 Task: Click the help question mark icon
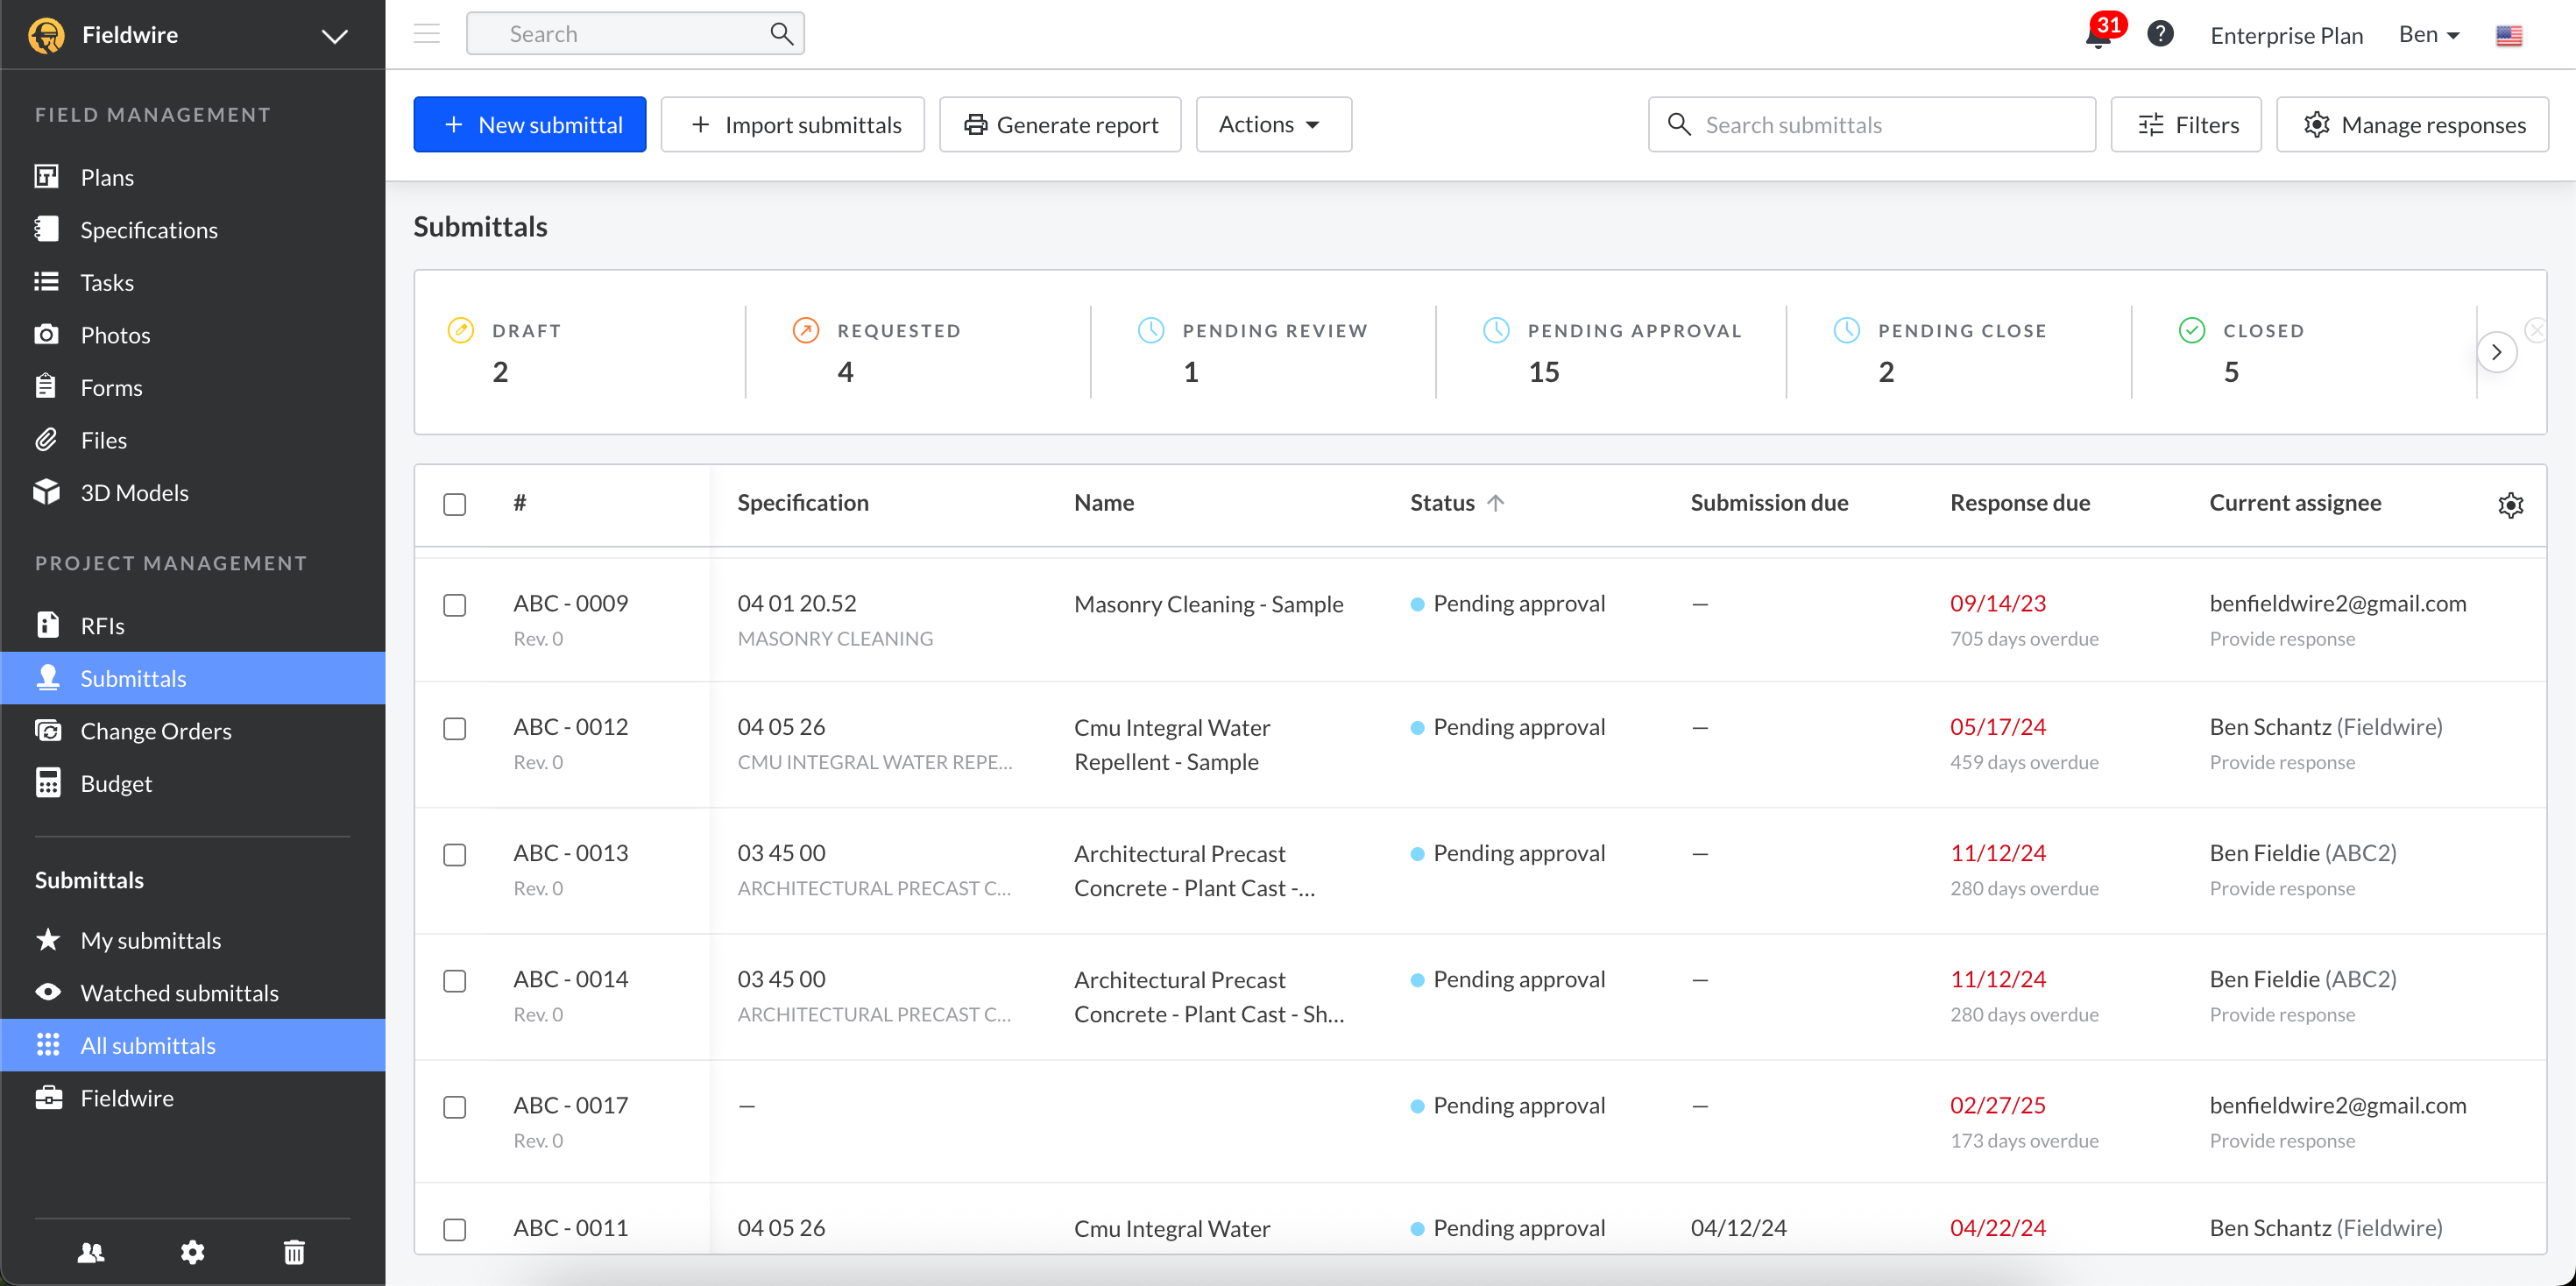(2160, 34)
